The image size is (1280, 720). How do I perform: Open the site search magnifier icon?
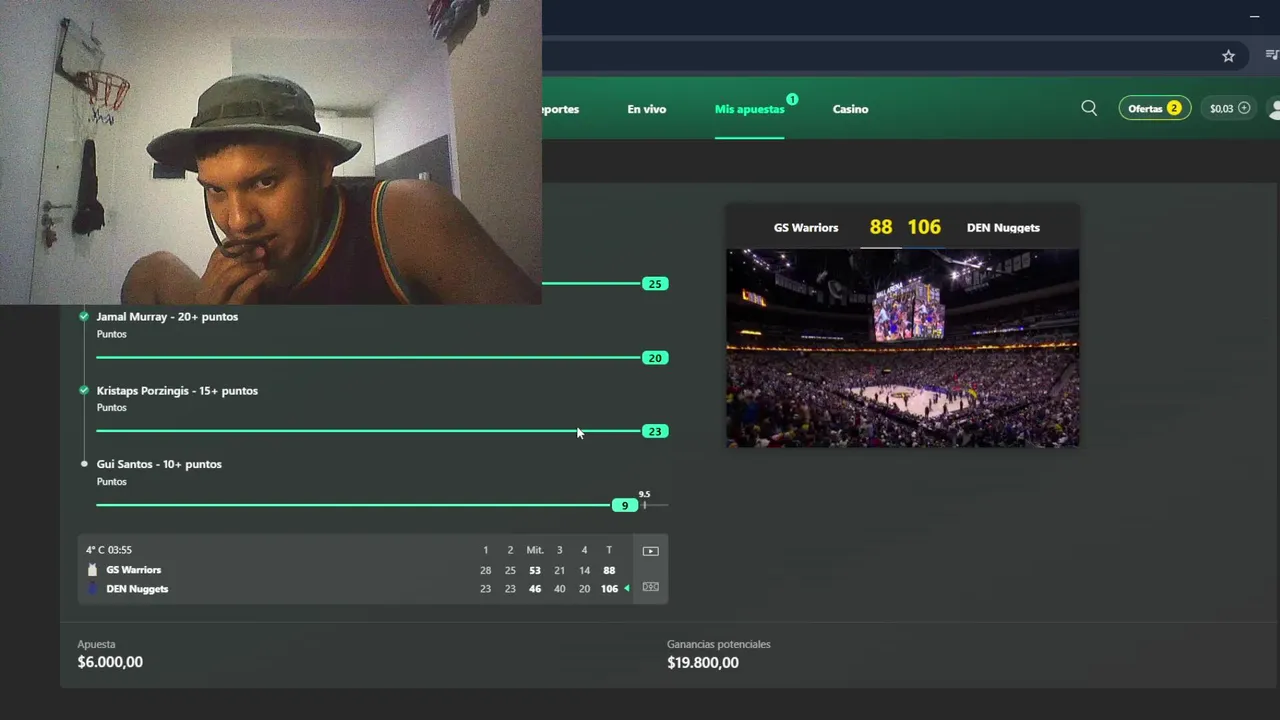[1089, 108]
